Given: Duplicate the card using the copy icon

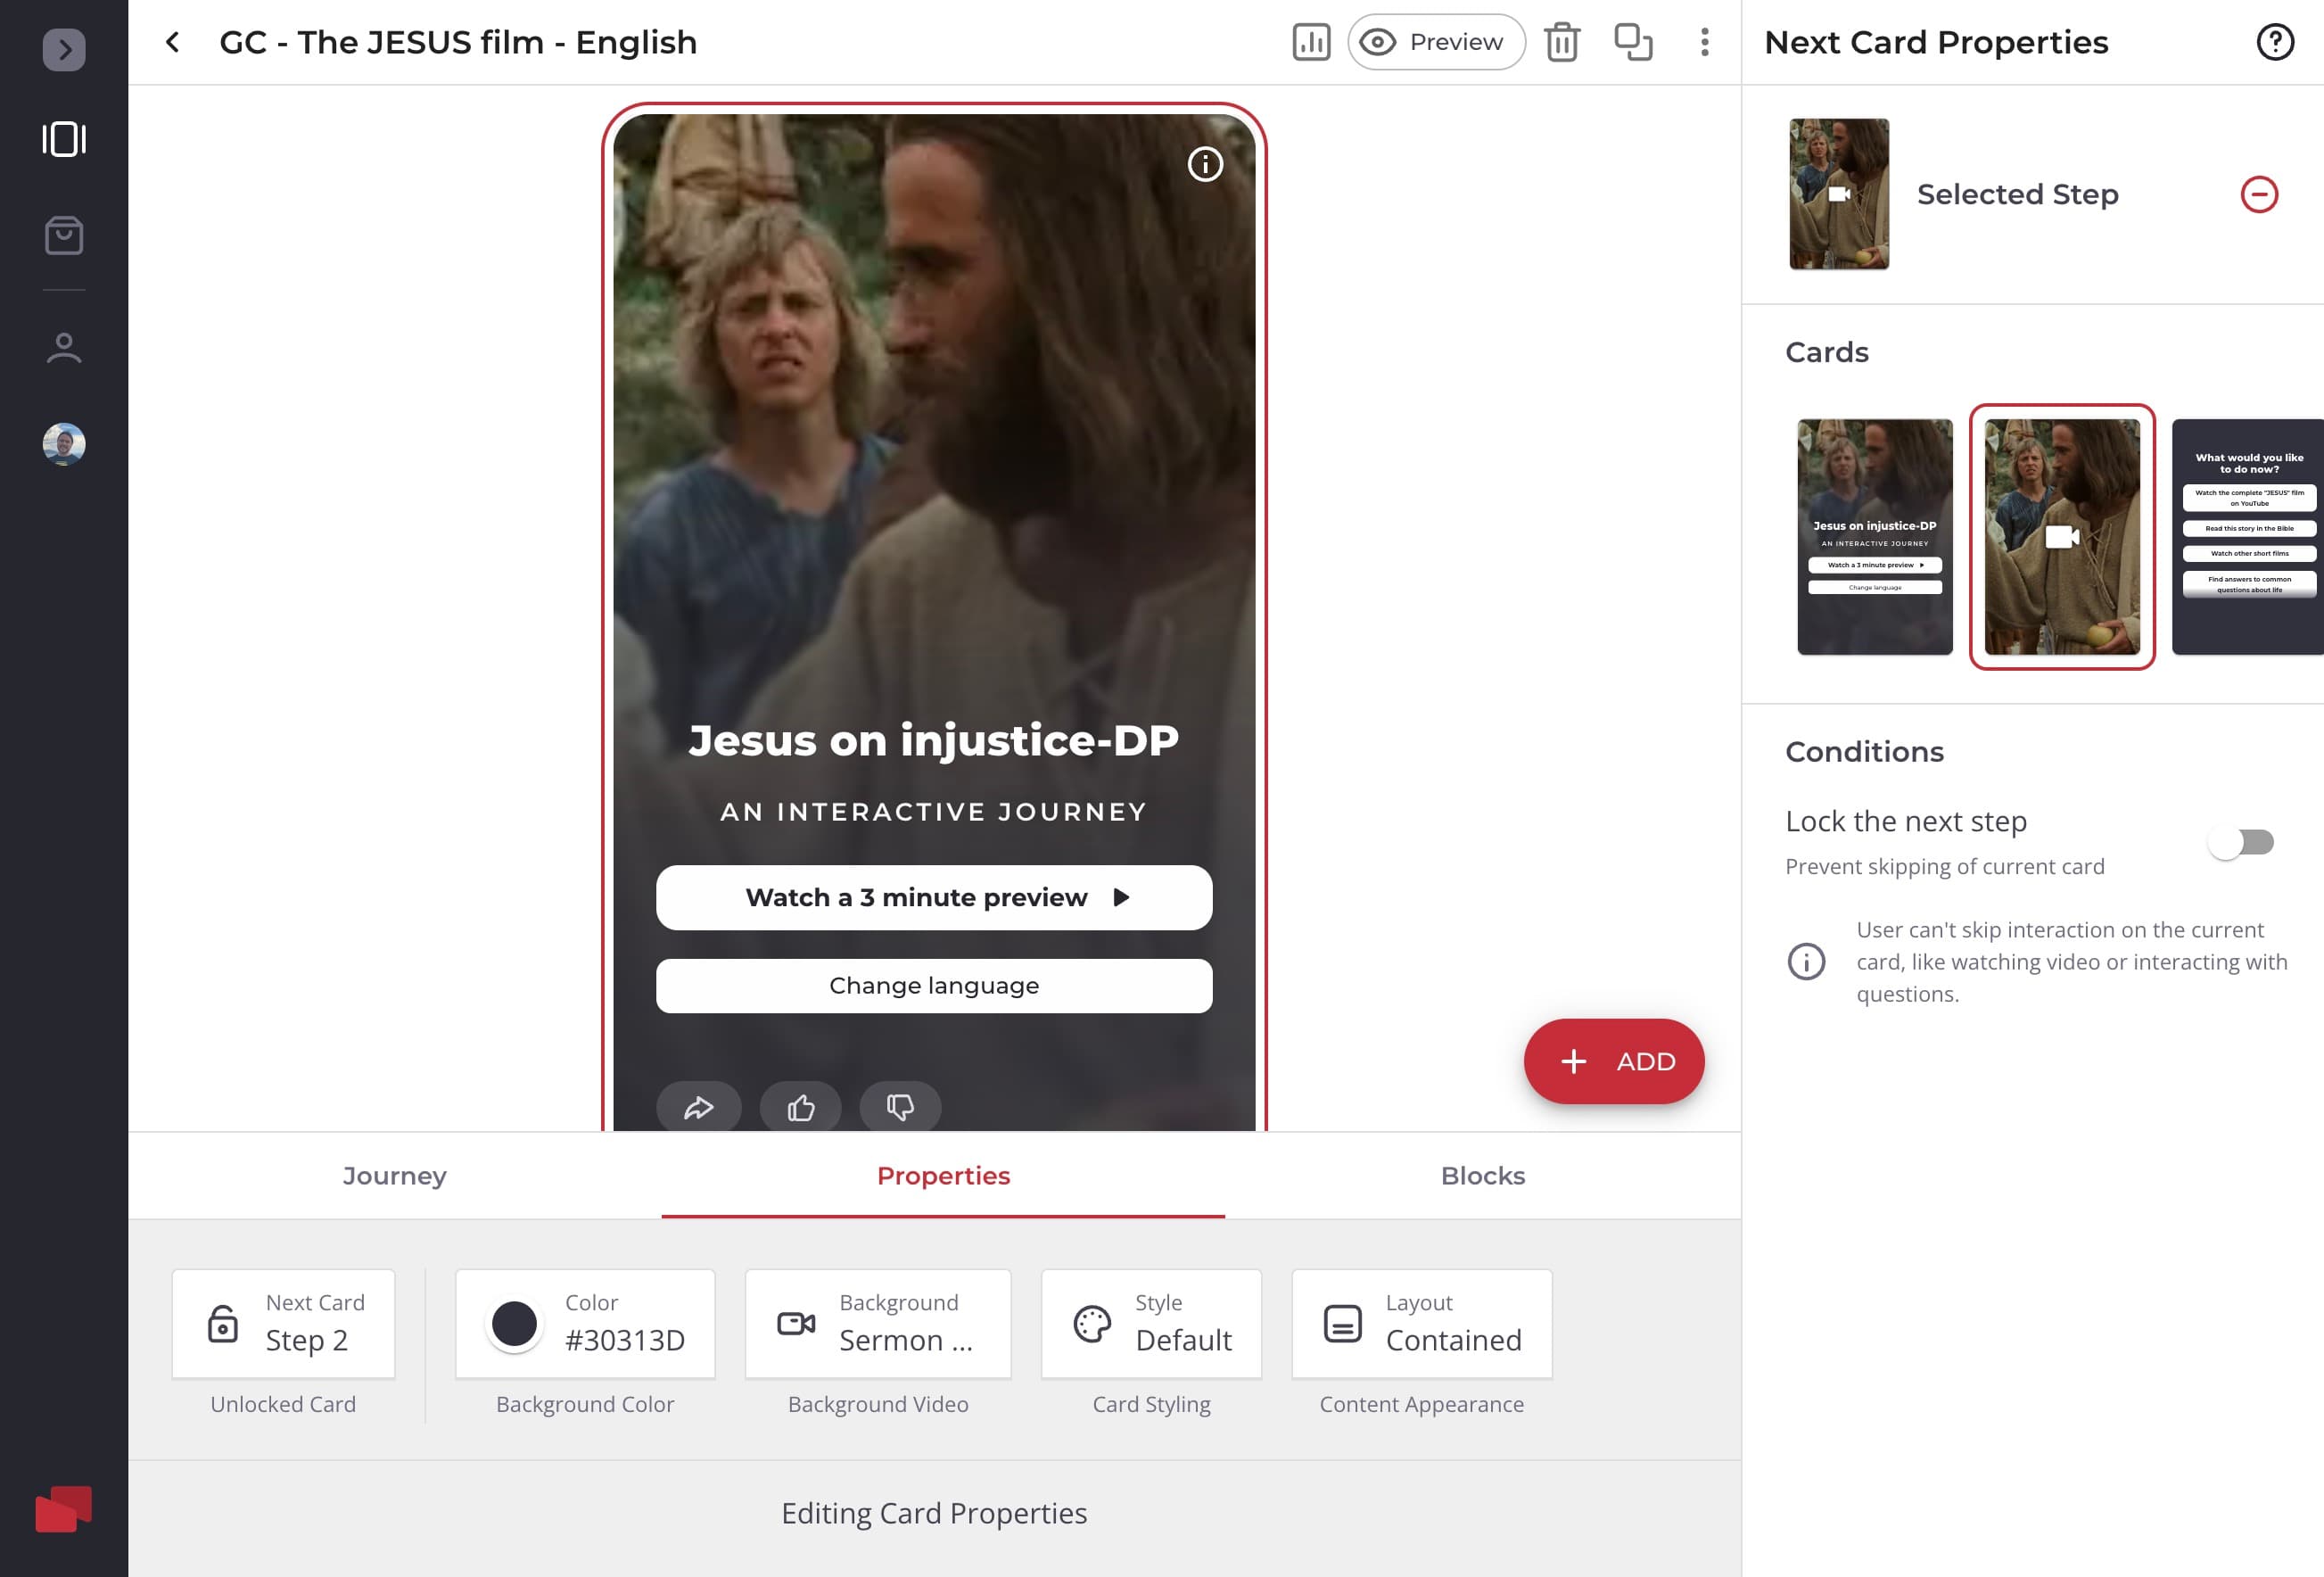Looking at the screenshot, I should coord(1633,42).
